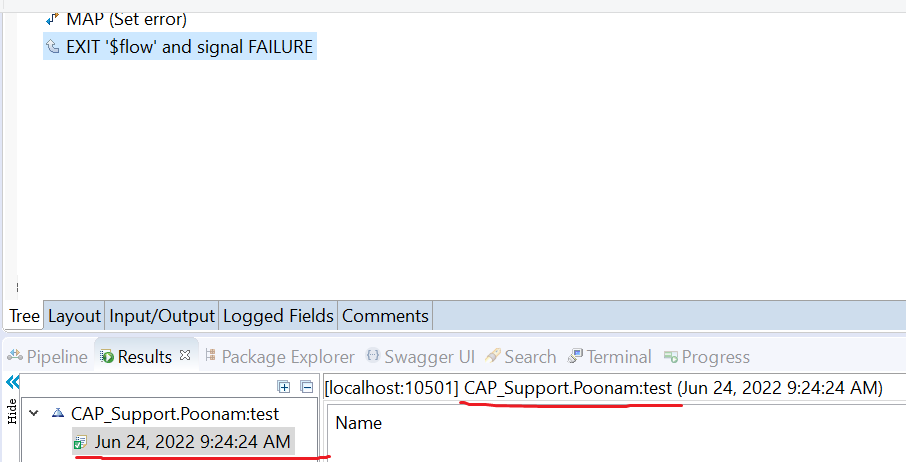The image size is (906, 462).
Task: Open the Terminal view
Action: pyautogui.click(x=610, y=357)
